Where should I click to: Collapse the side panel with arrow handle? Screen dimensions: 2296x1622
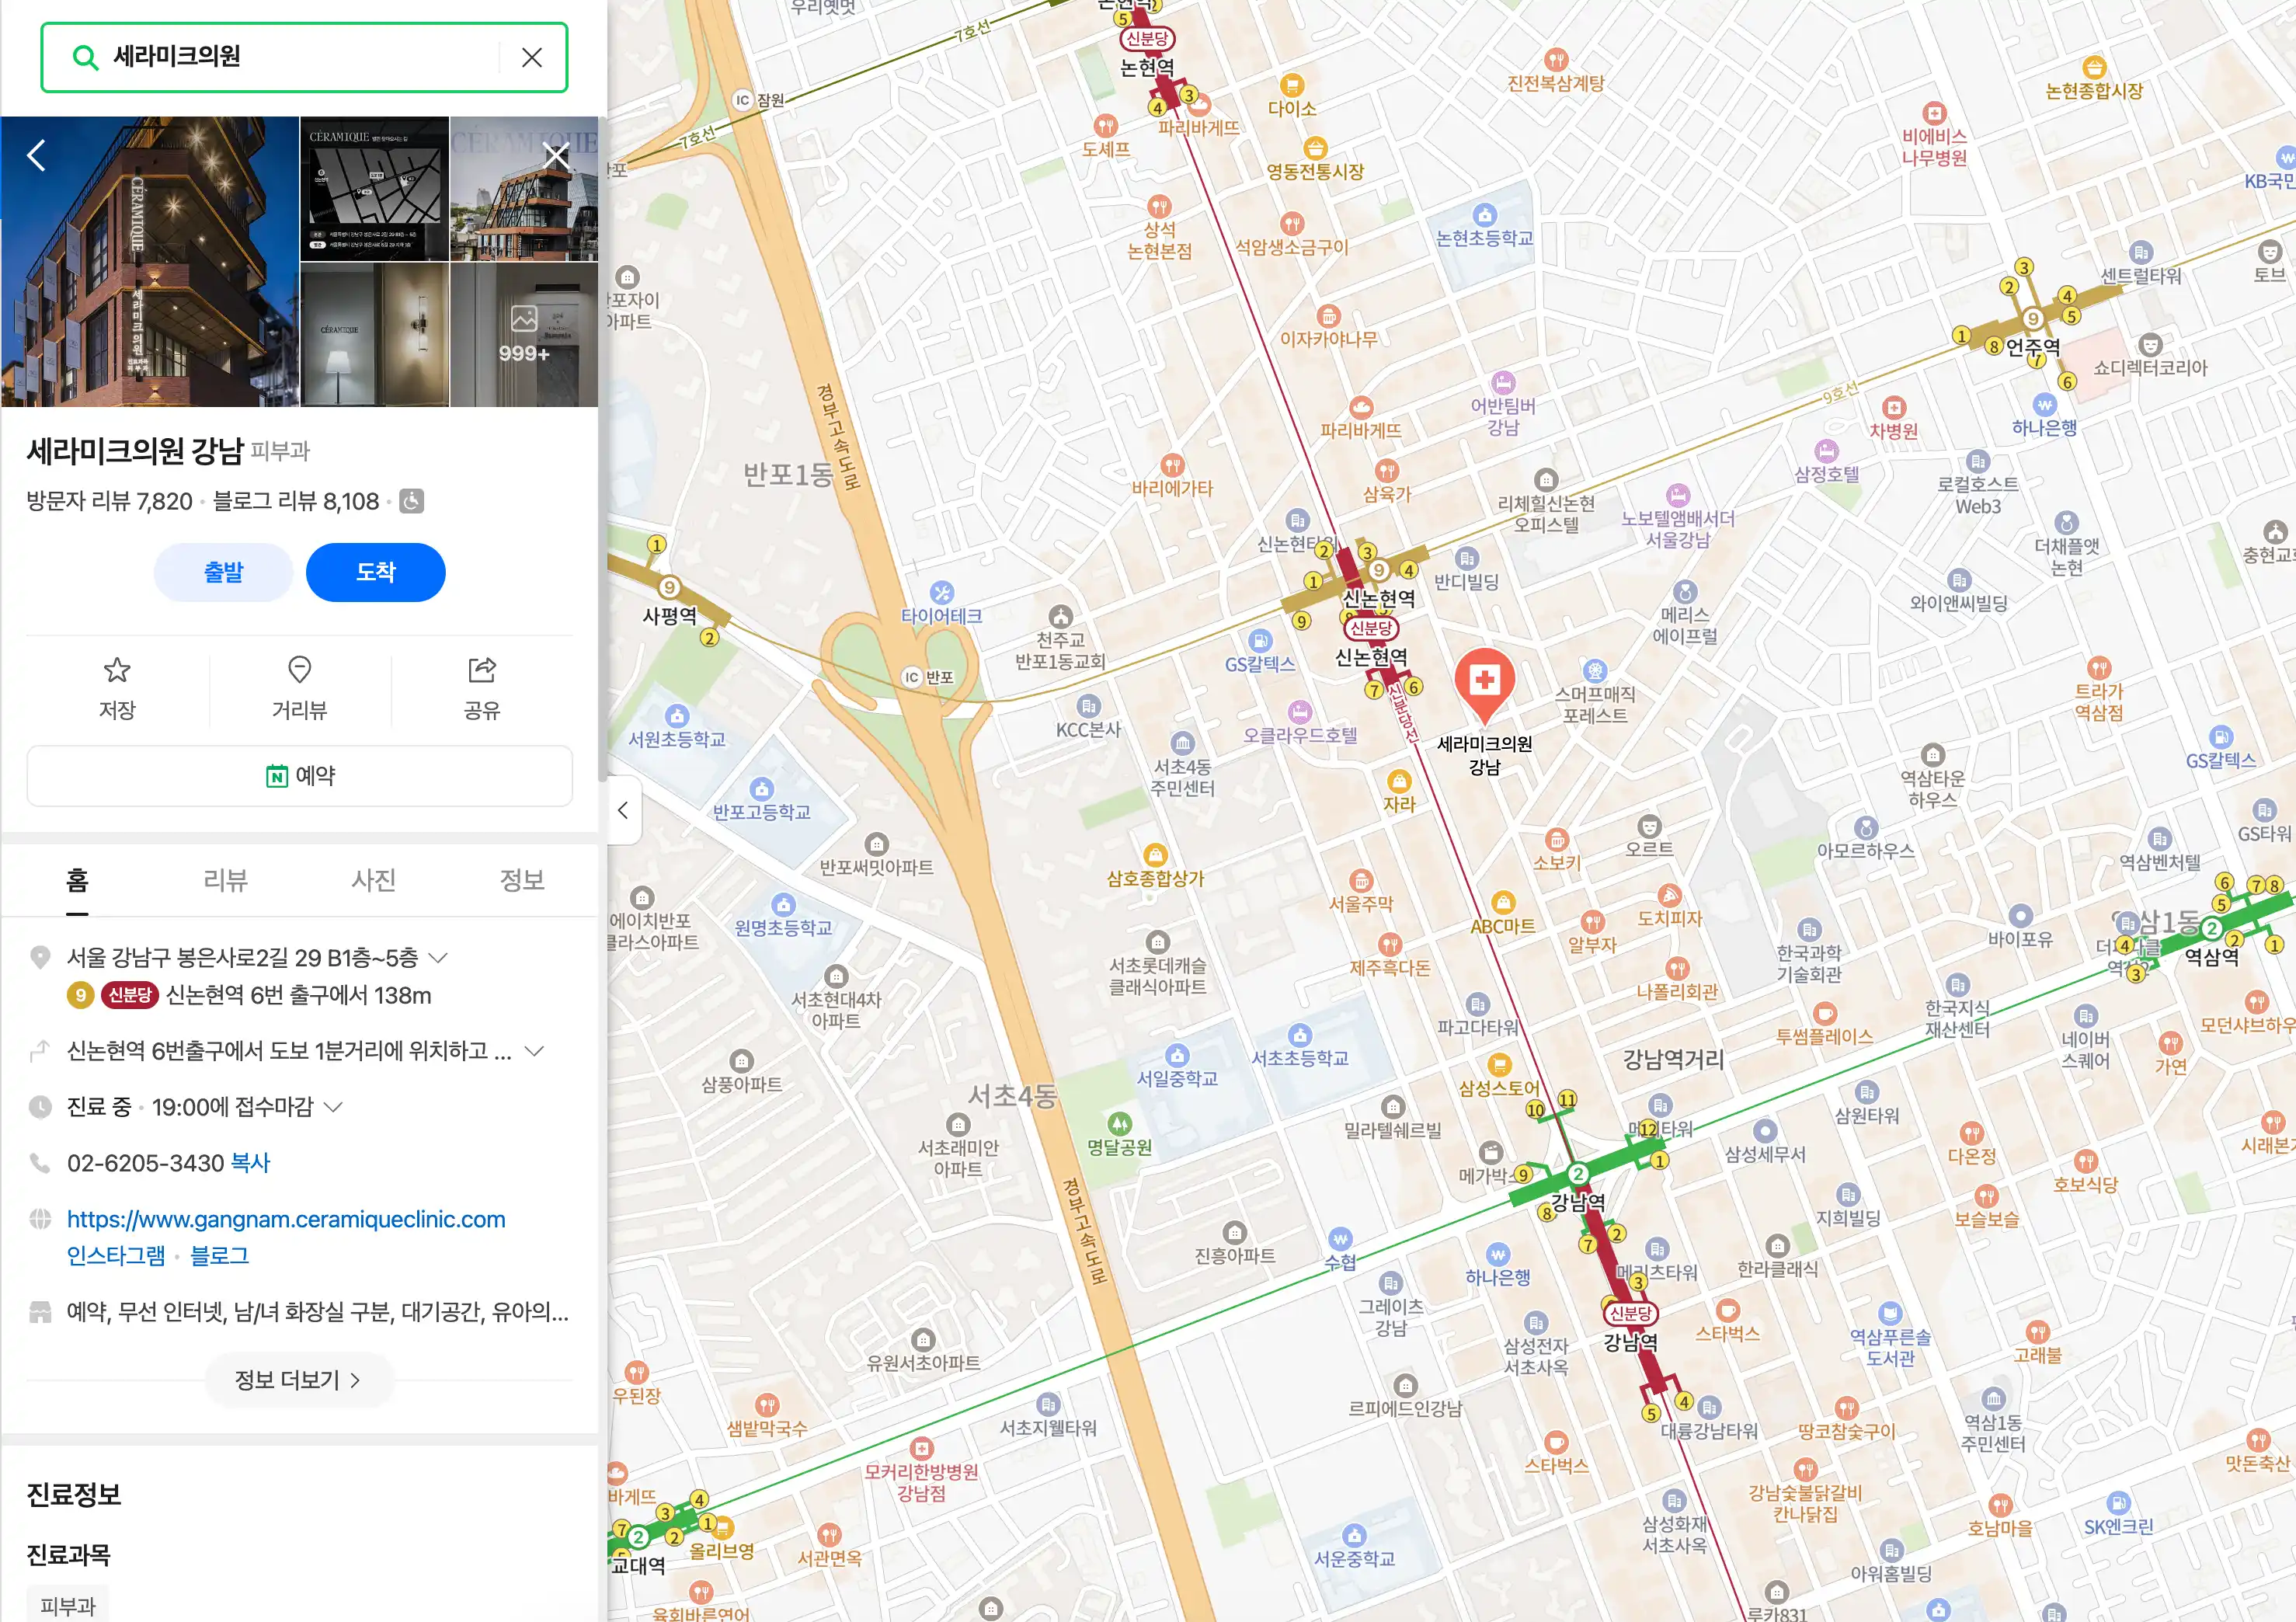click(623, 810)
